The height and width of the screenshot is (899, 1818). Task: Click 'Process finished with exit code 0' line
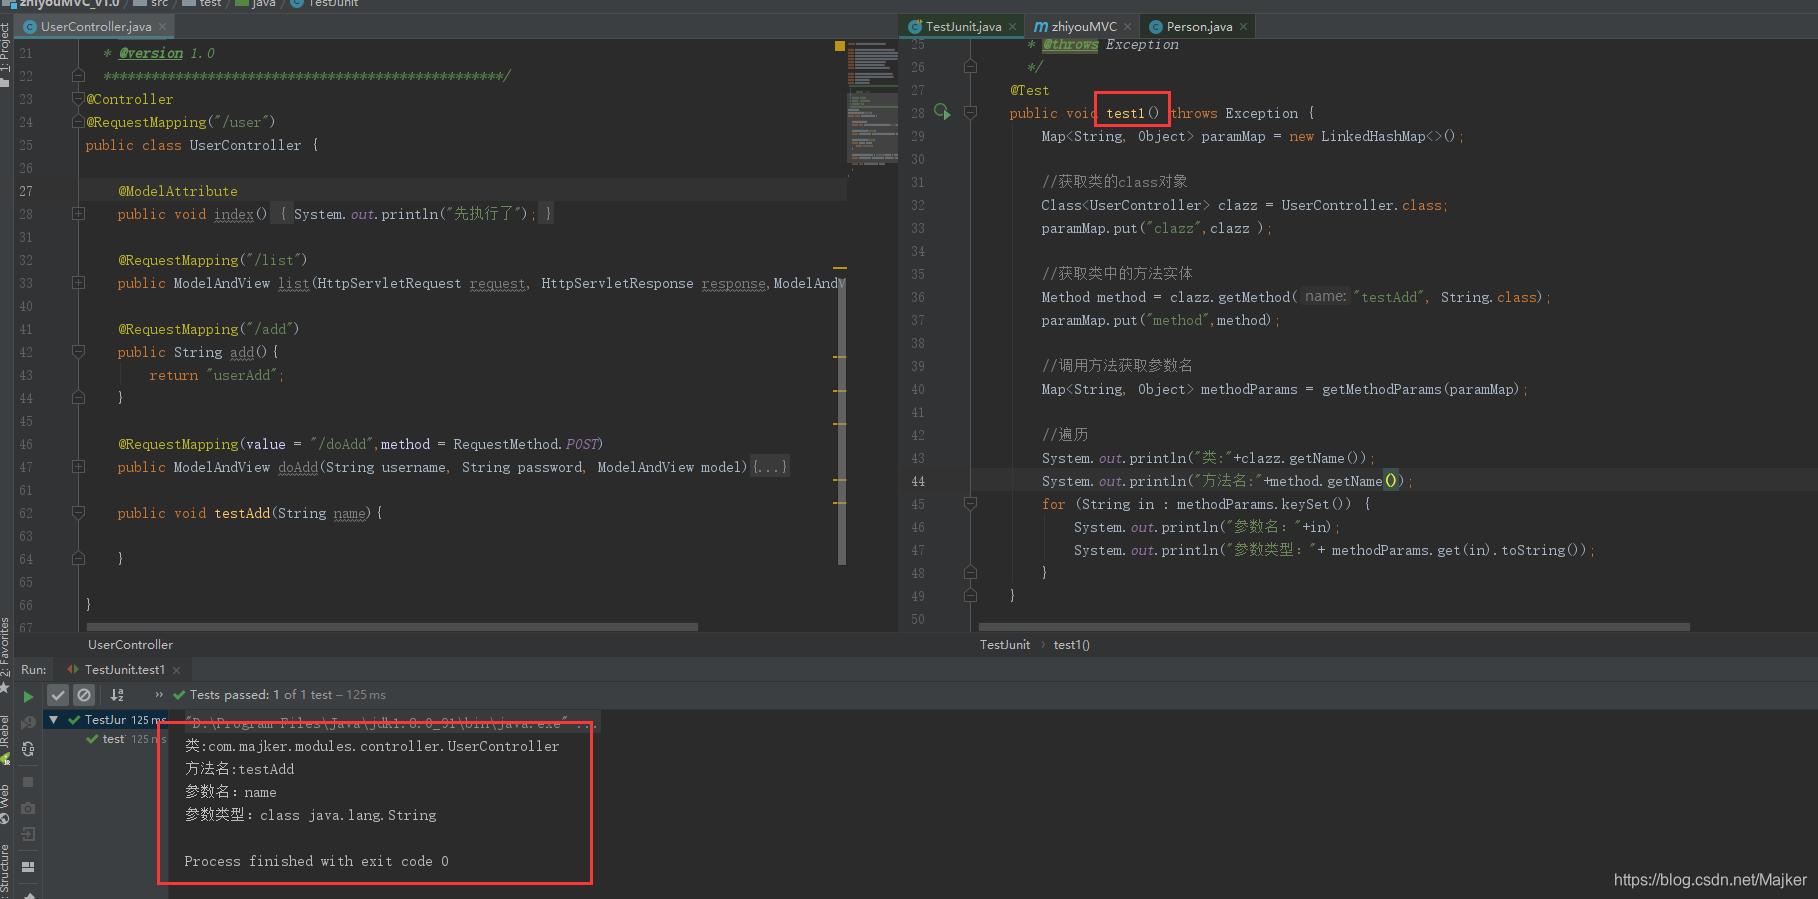[x=316, y=861]
